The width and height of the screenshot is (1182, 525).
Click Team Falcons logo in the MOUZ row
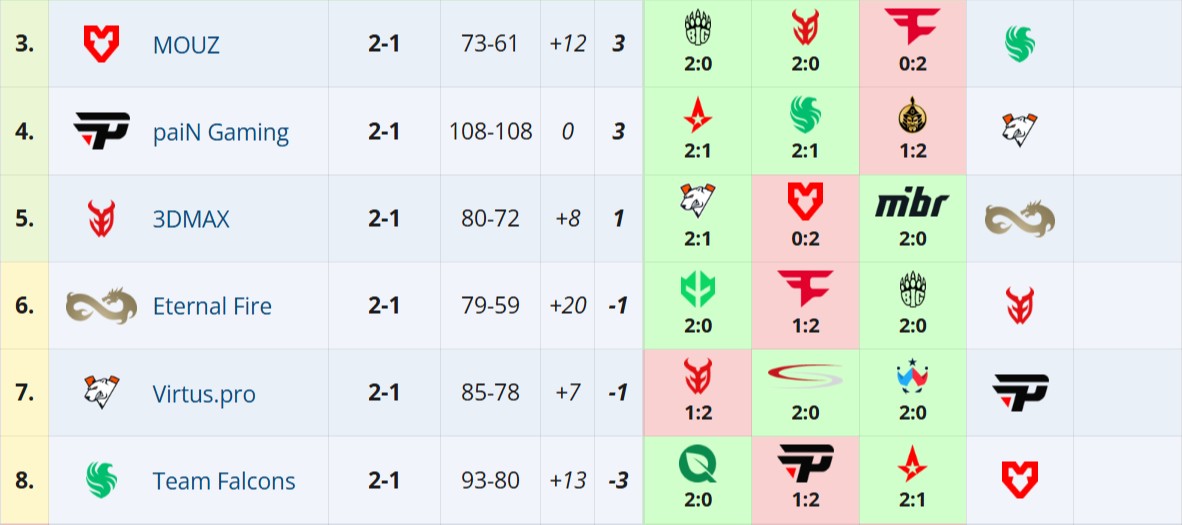[x=1020, y=43]
